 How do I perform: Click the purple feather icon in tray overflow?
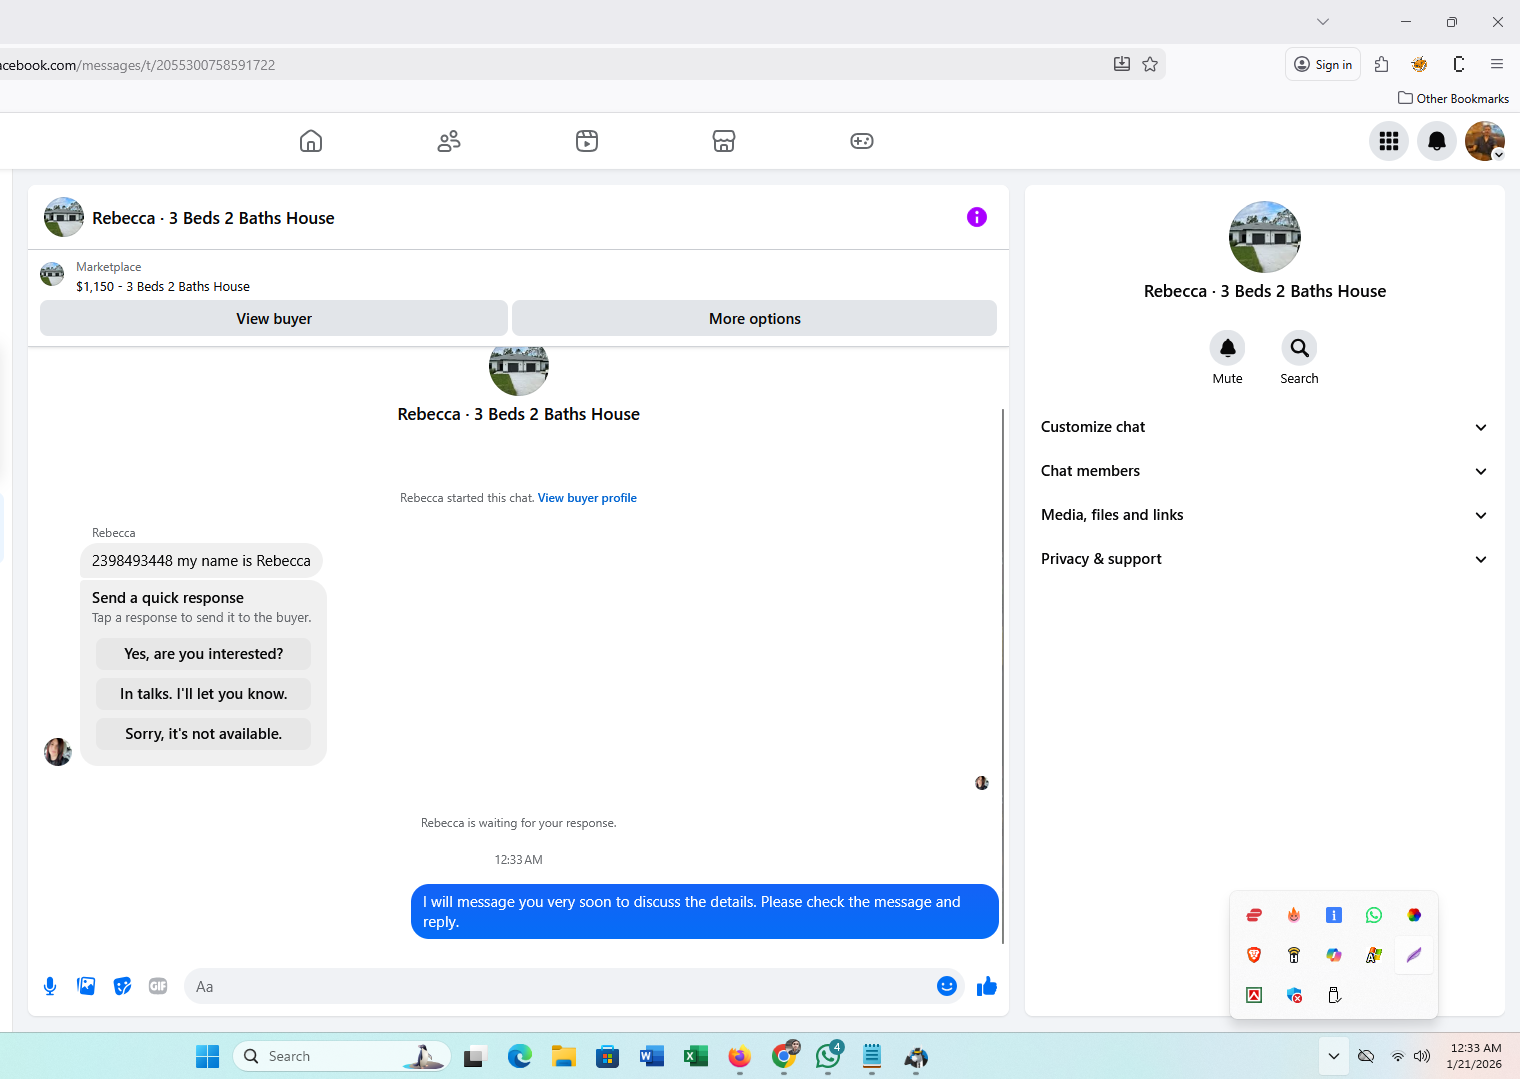(1414, 955)
